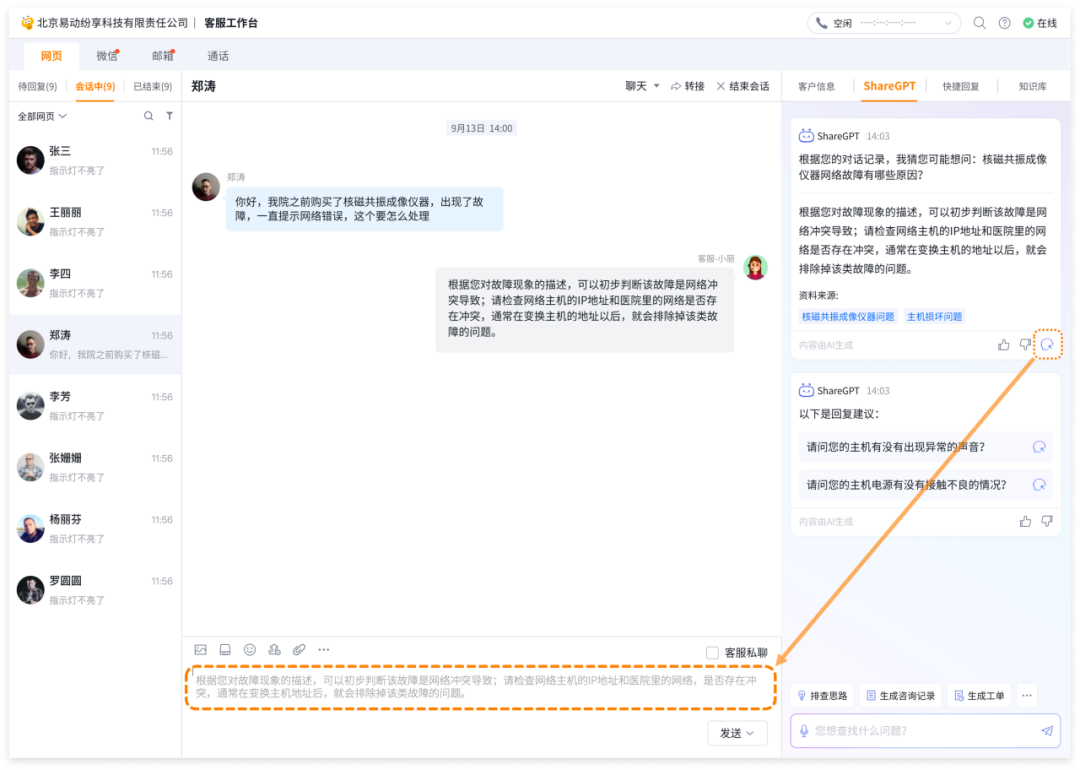Open conversation with 张姗姗
Viewport: 1080px width, 770px height.
click(95, 468)
